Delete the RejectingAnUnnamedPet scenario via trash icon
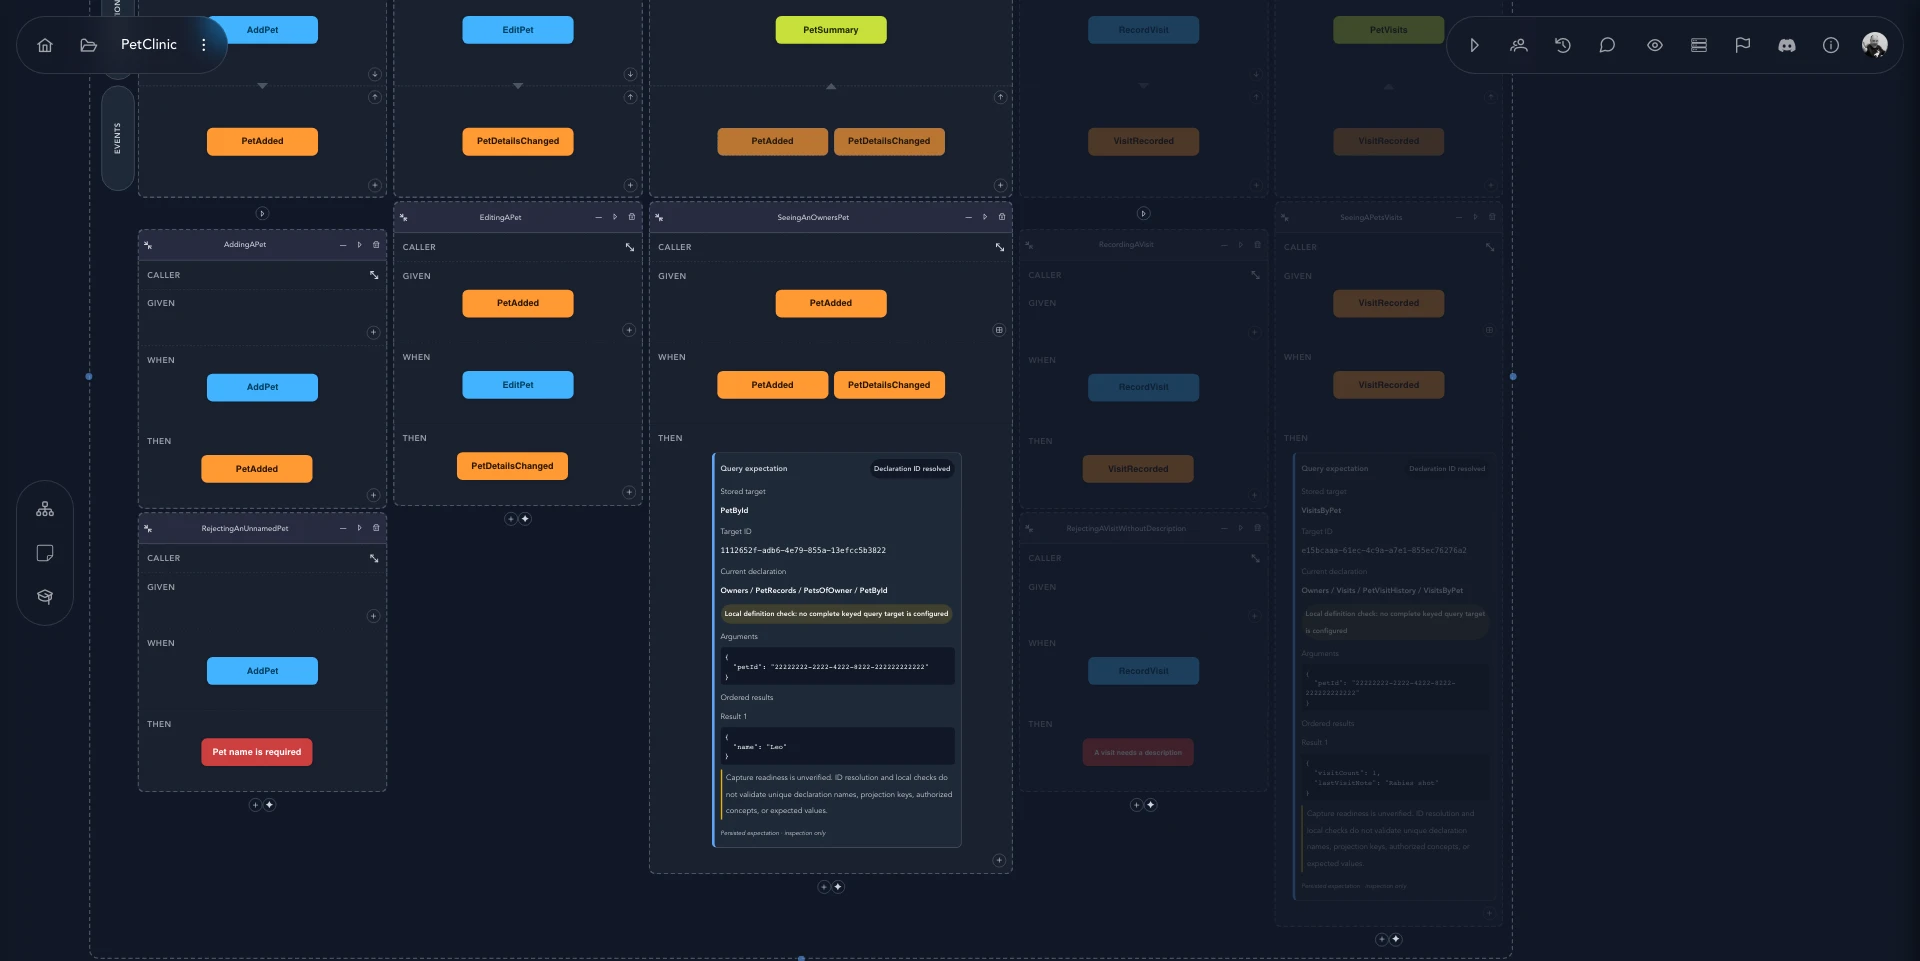1920x961 pixels. coord(376,528)
